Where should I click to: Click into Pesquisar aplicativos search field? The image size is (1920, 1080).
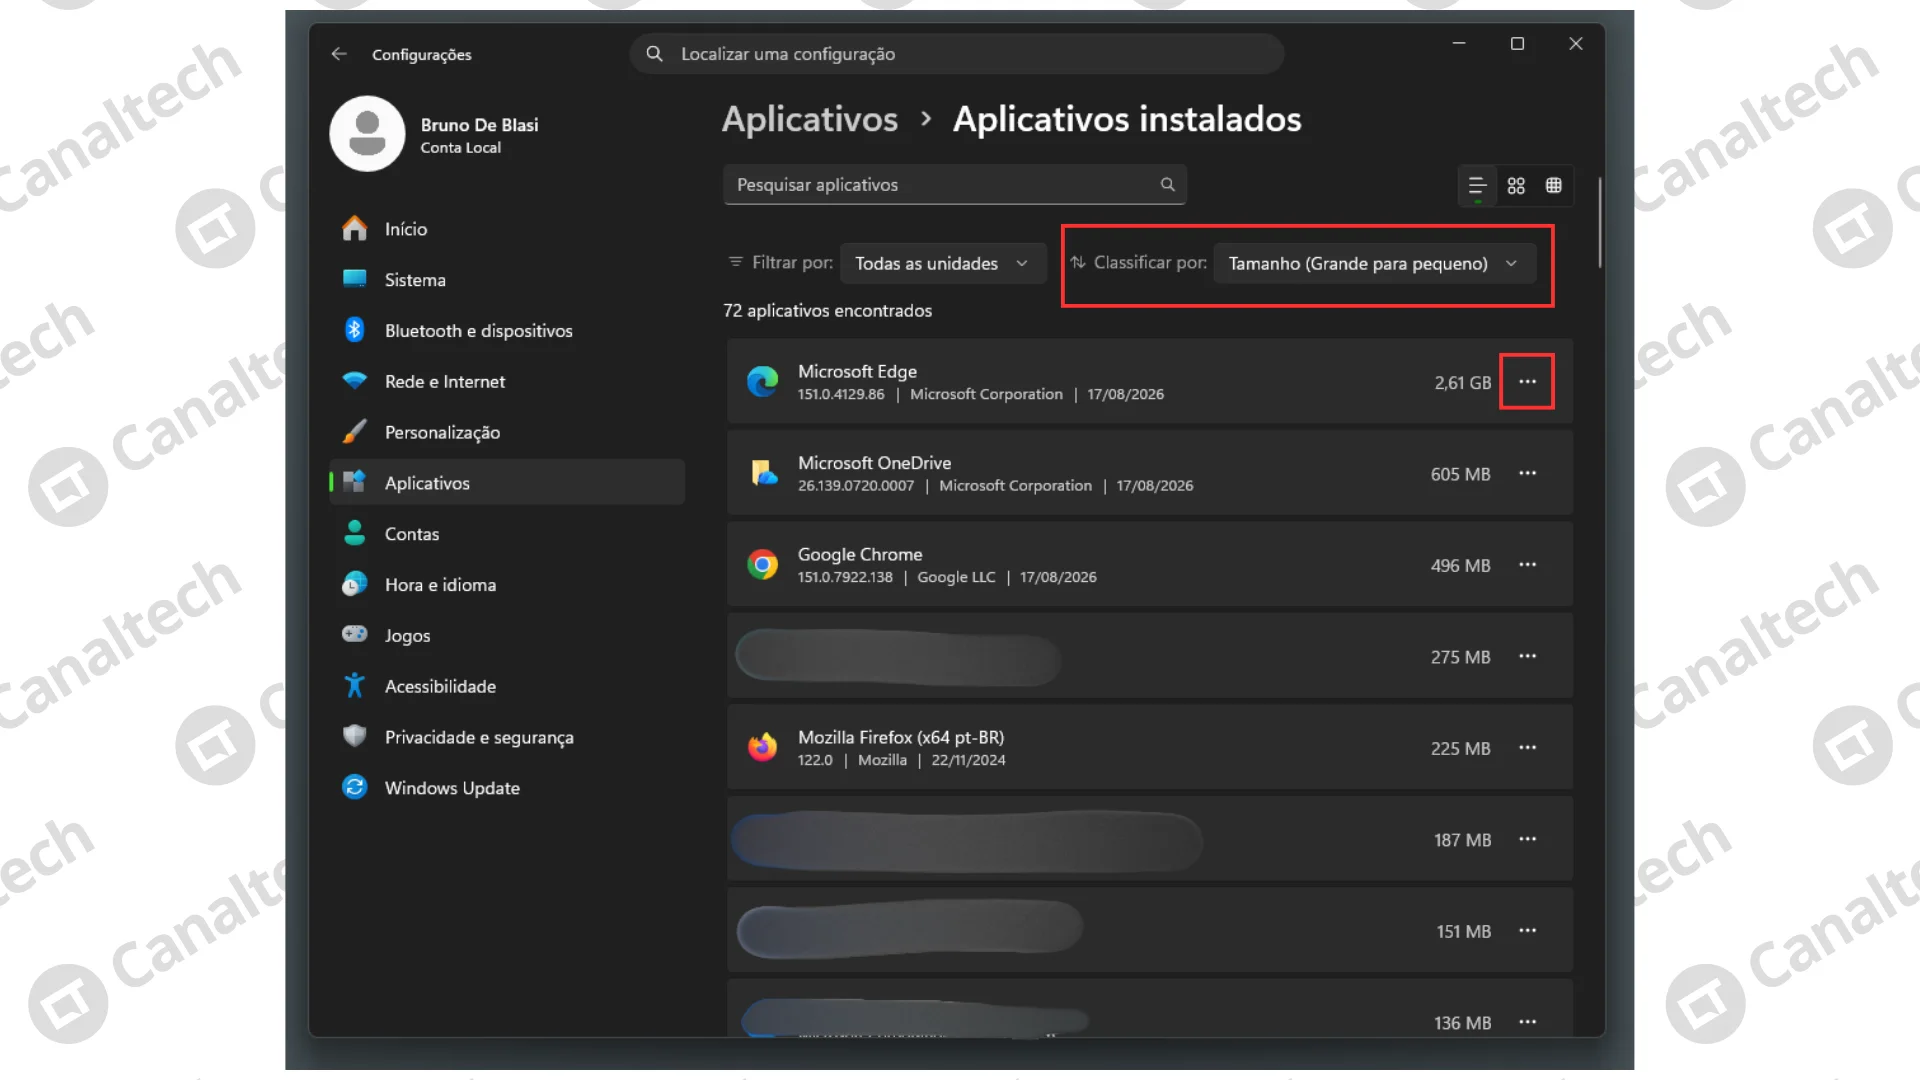click(x=954, y=185)
